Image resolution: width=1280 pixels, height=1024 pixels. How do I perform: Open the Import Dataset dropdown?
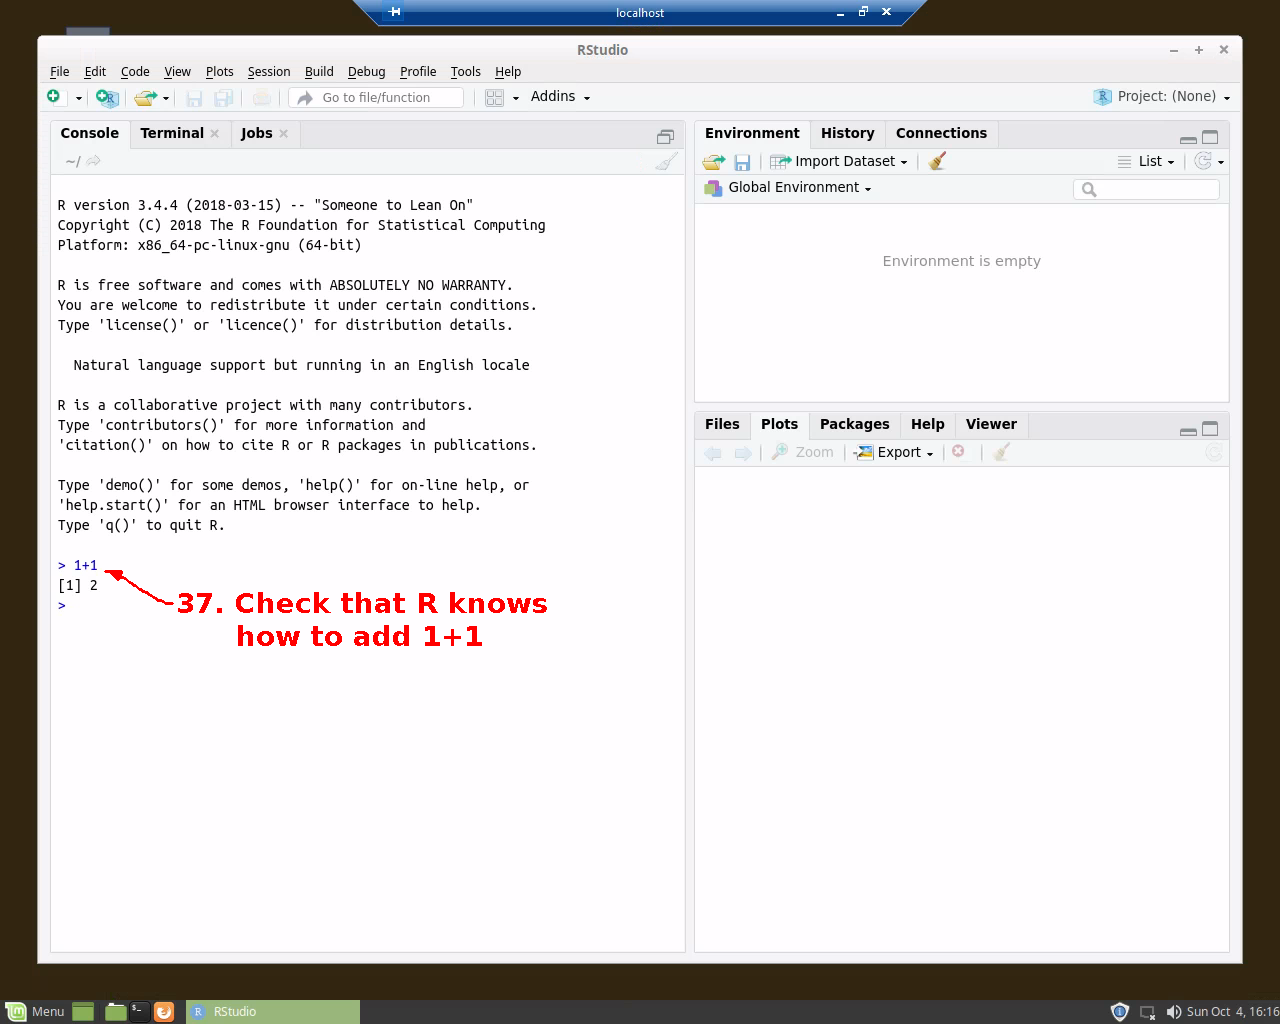click(x=839, y=161)
